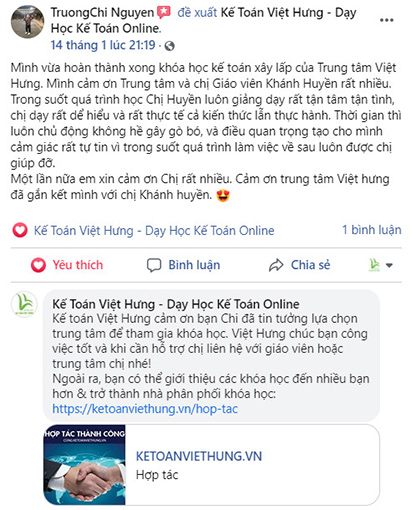Click page name beside the heart in reactions row
Image resolution: width=411 pixels, height=510 pixels.
[x=154, y=231]
